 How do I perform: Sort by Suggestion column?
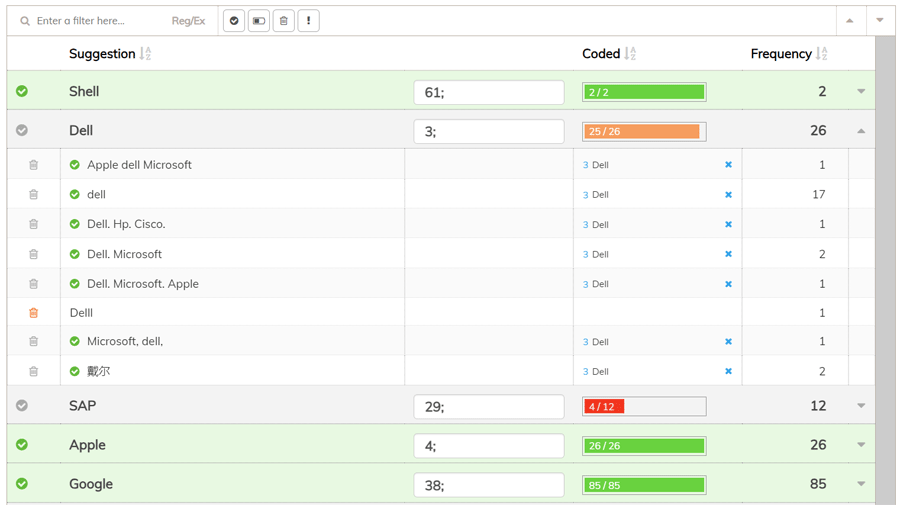click(145, 54)
